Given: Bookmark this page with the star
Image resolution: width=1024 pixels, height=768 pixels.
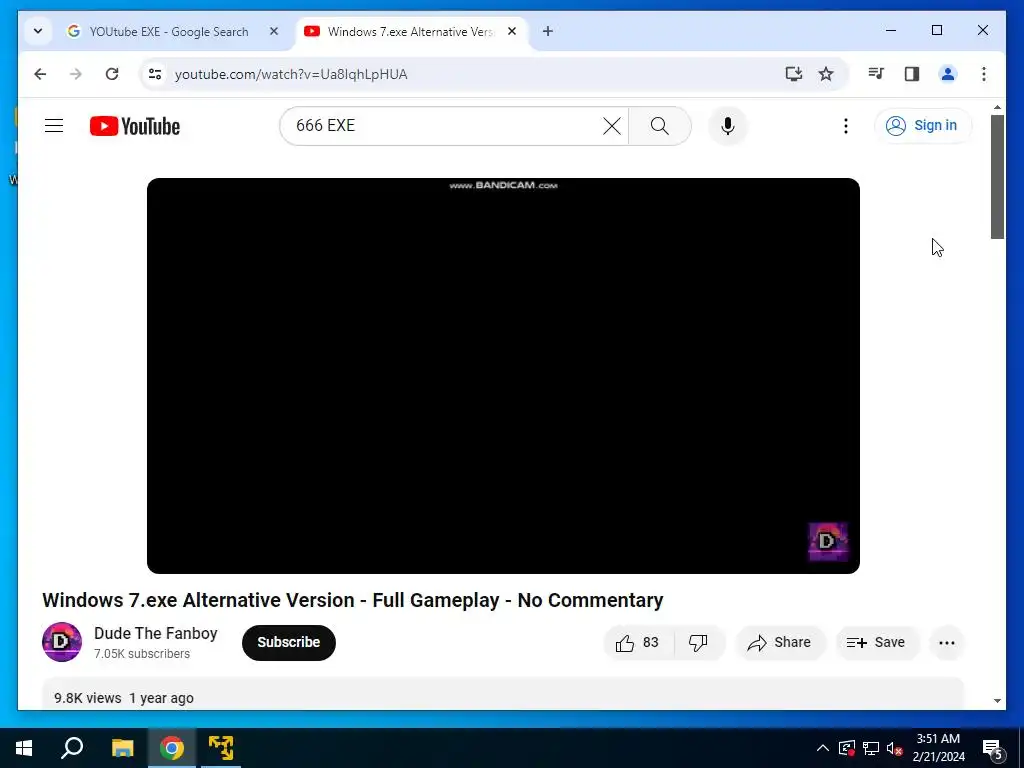Looking at the screenshot, I should coord(826,74).
